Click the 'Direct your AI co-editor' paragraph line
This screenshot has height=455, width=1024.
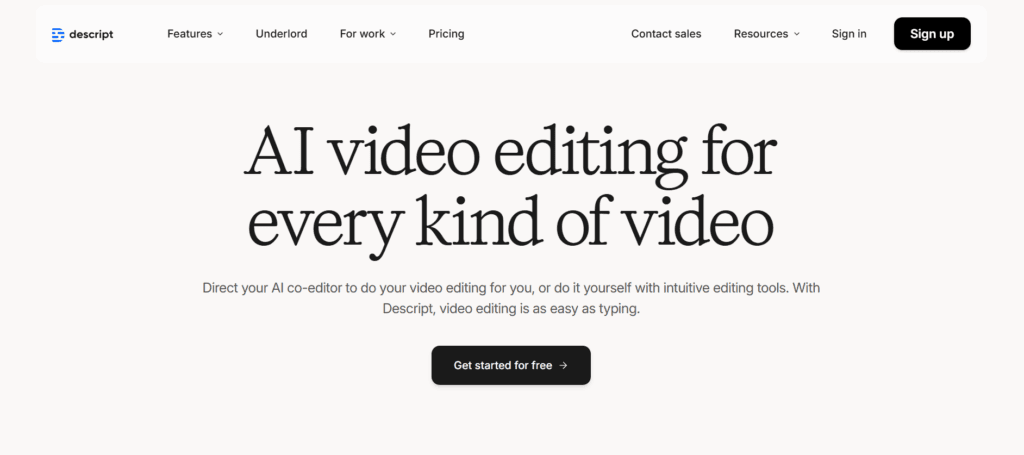point(510,288)
